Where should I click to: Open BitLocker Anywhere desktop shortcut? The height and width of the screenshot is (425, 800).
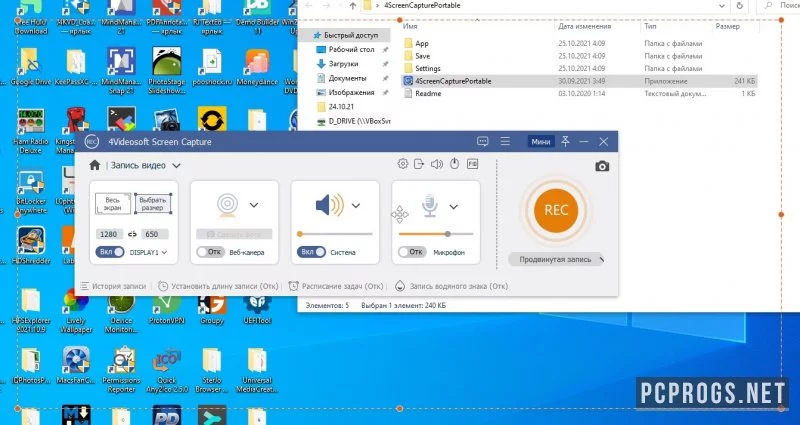tap(31, 192)
